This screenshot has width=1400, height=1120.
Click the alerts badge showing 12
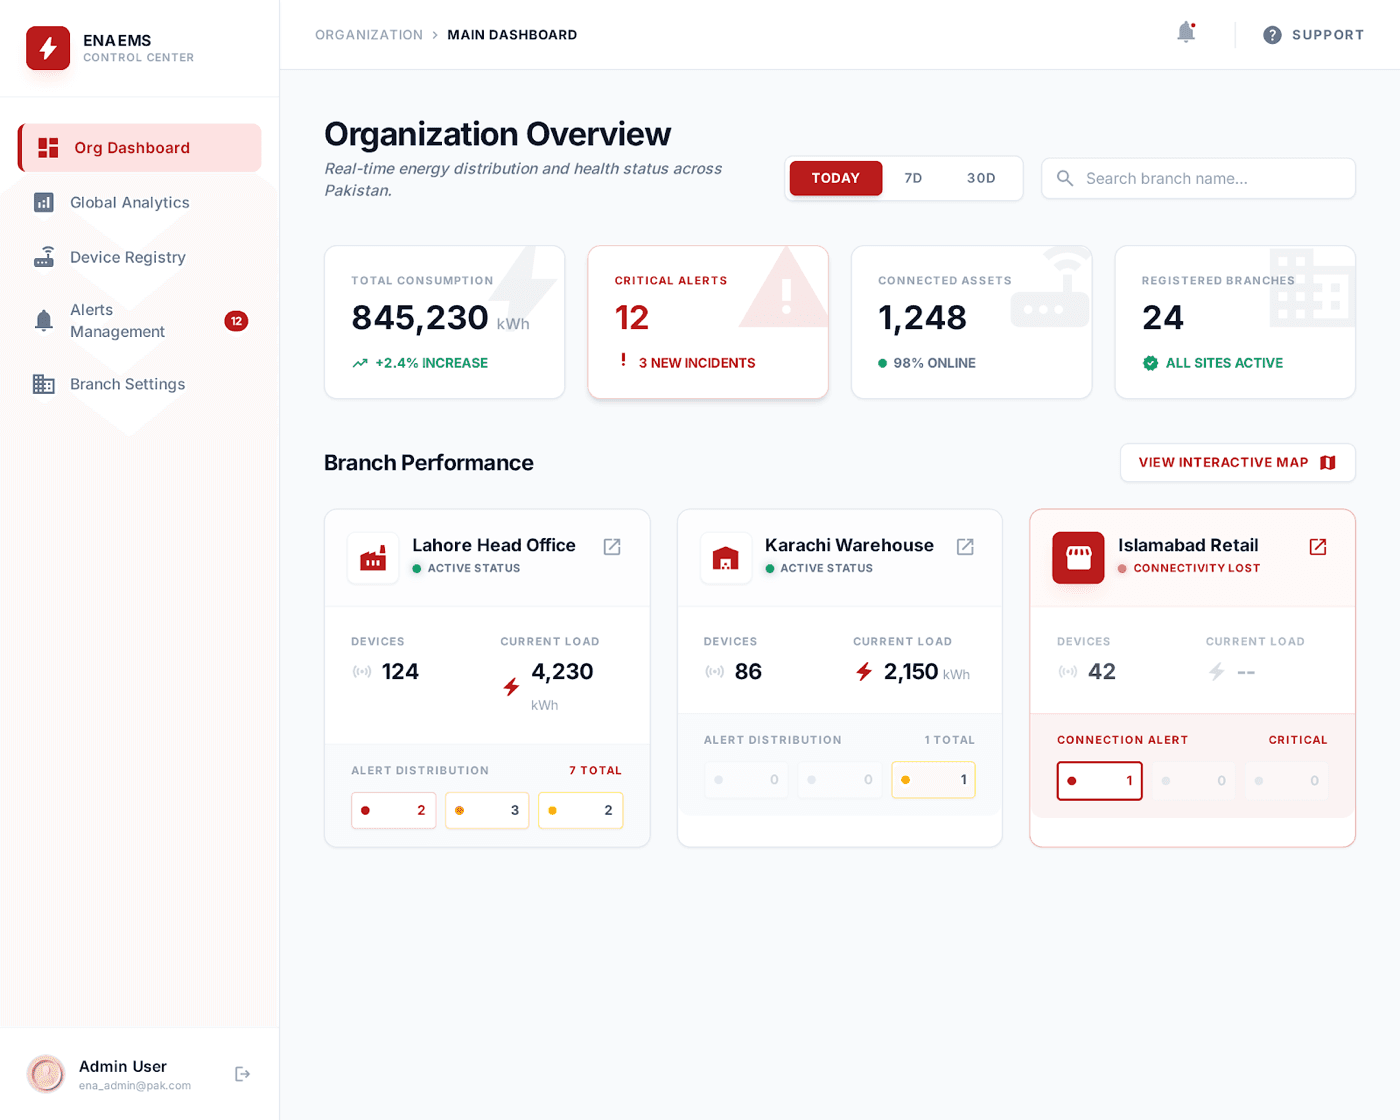click(x=236, y=321)
